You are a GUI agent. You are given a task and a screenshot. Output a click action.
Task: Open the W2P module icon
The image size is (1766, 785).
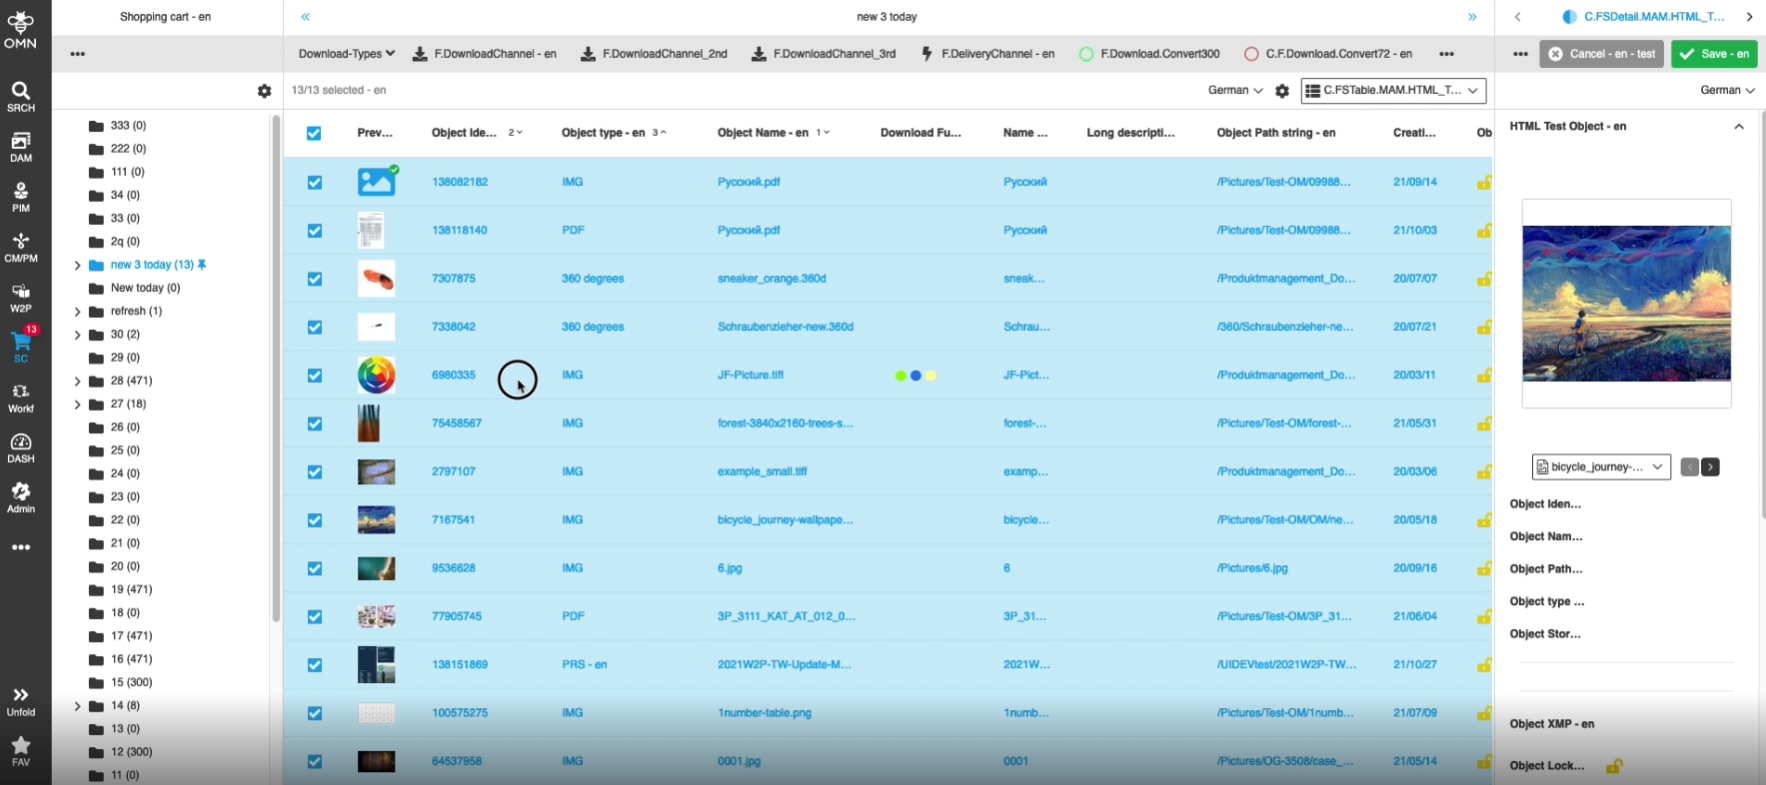20,297
